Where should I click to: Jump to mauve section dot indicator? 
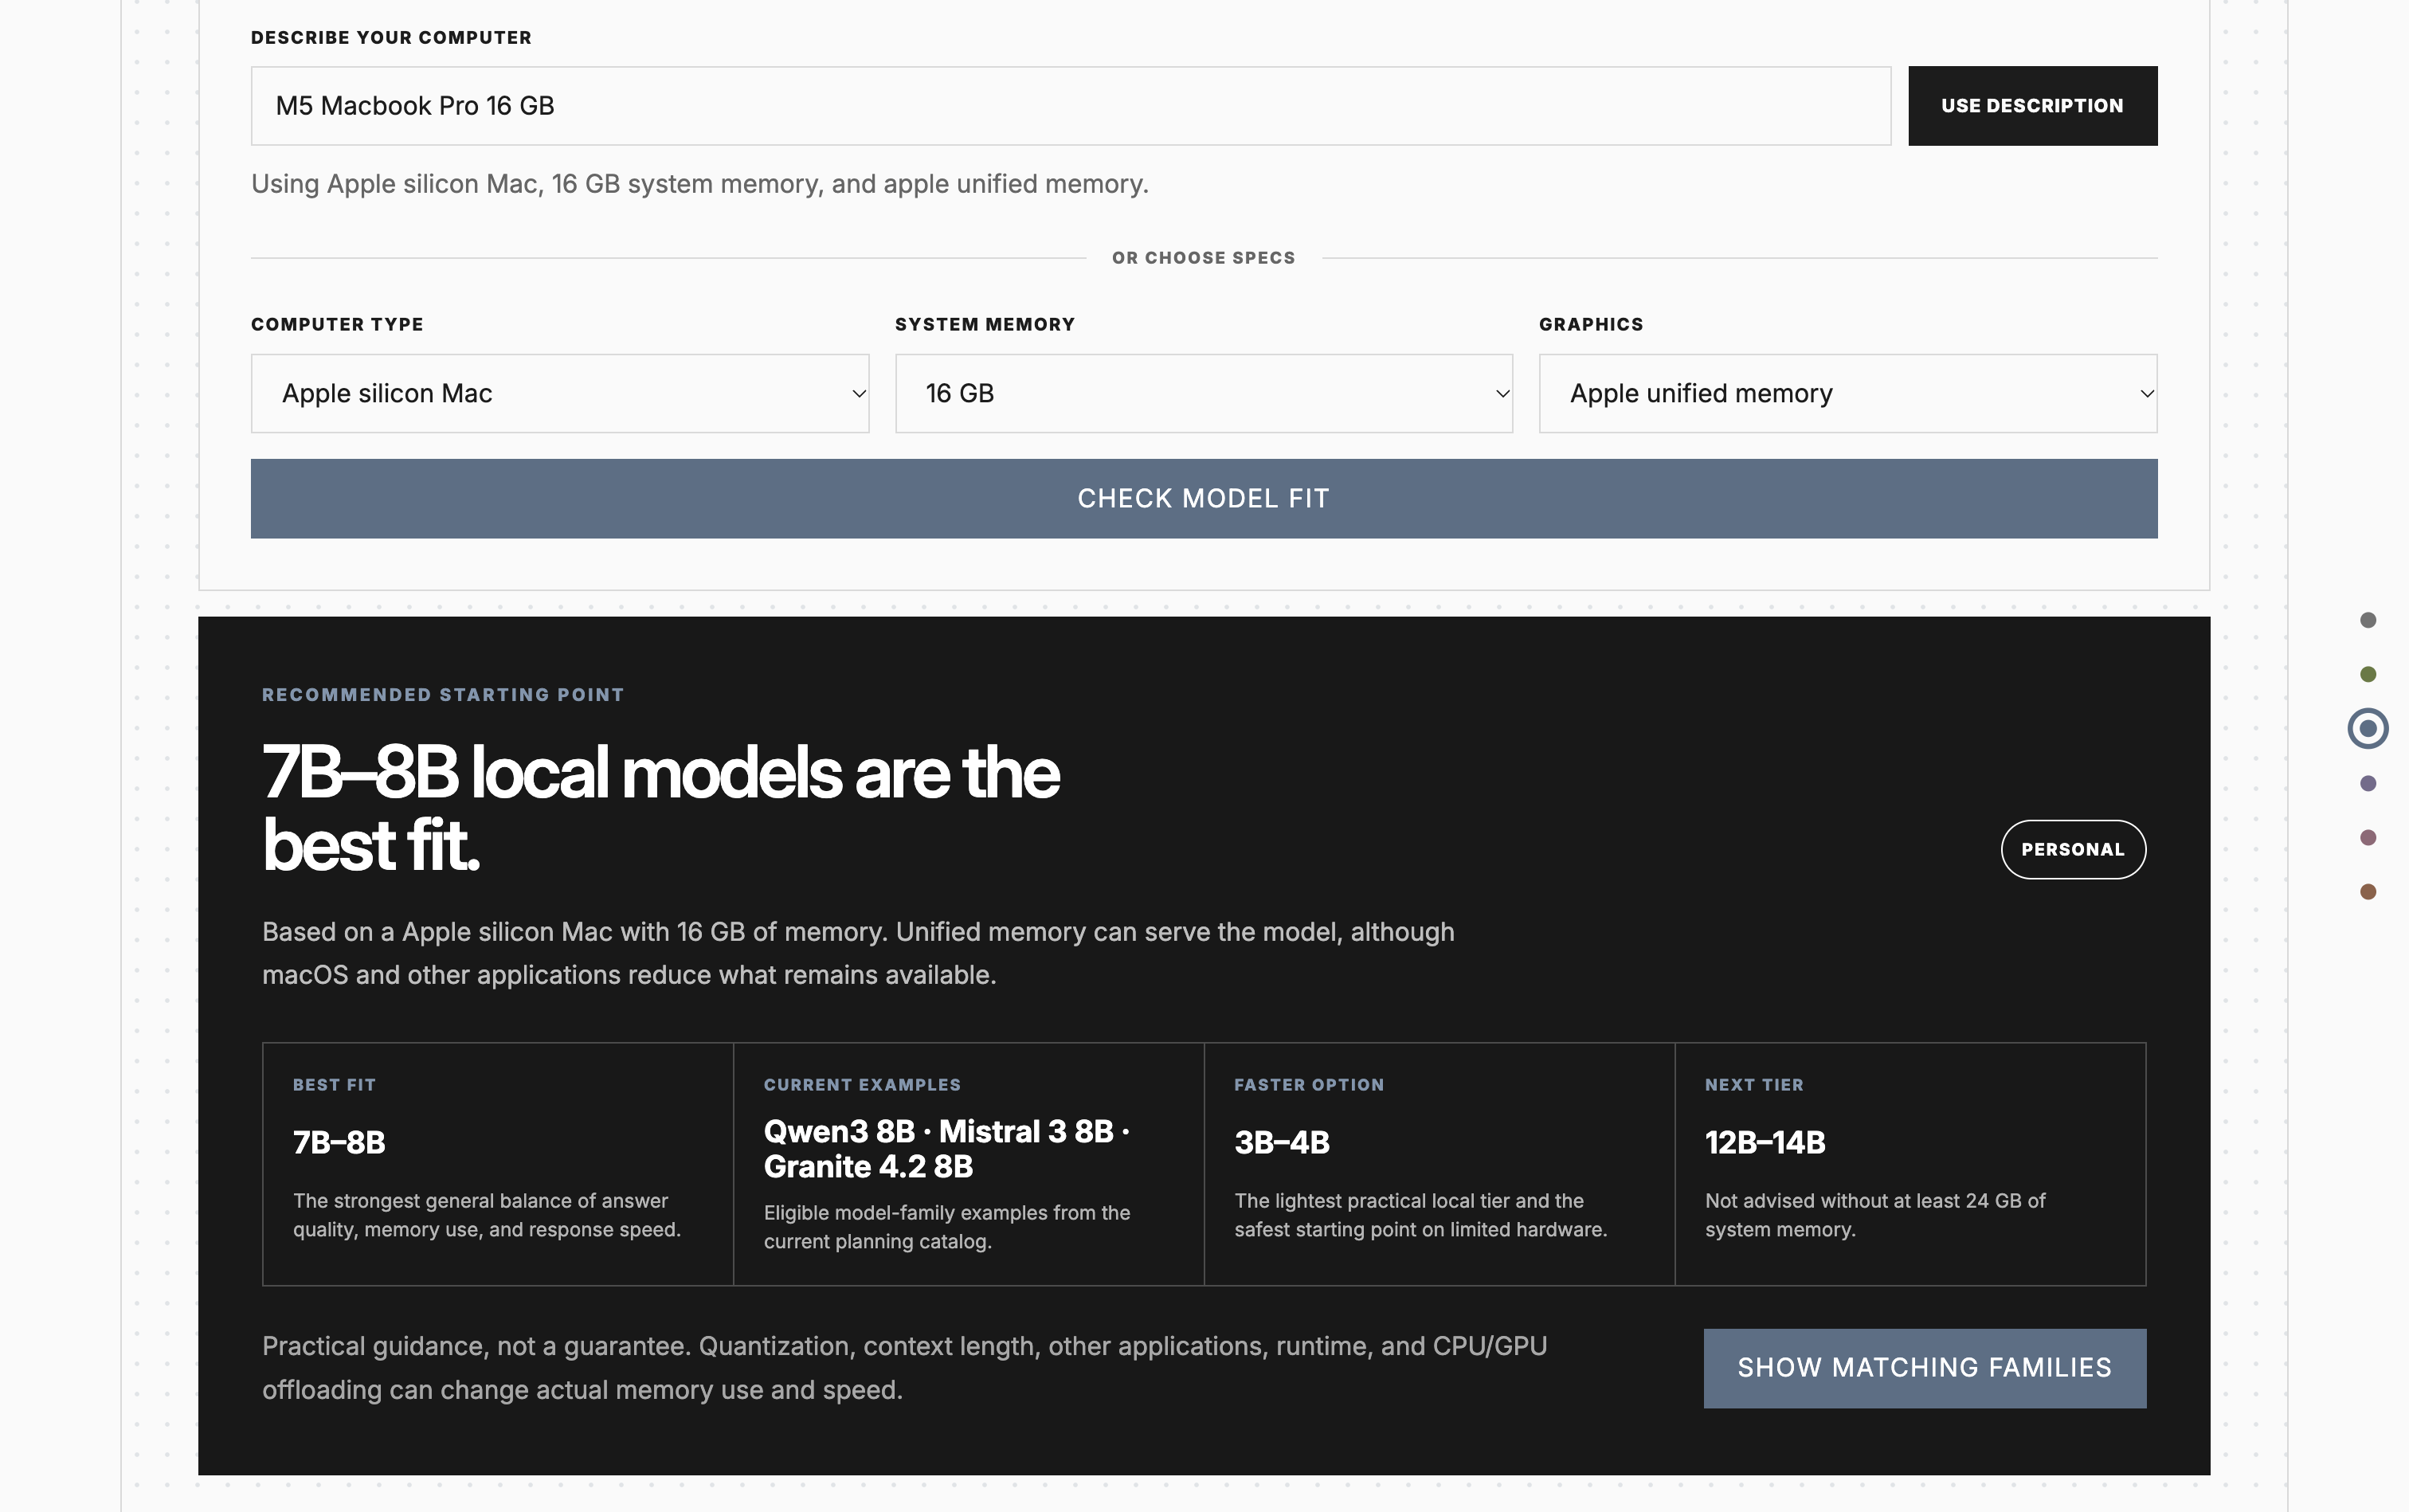pos(2368,837)
